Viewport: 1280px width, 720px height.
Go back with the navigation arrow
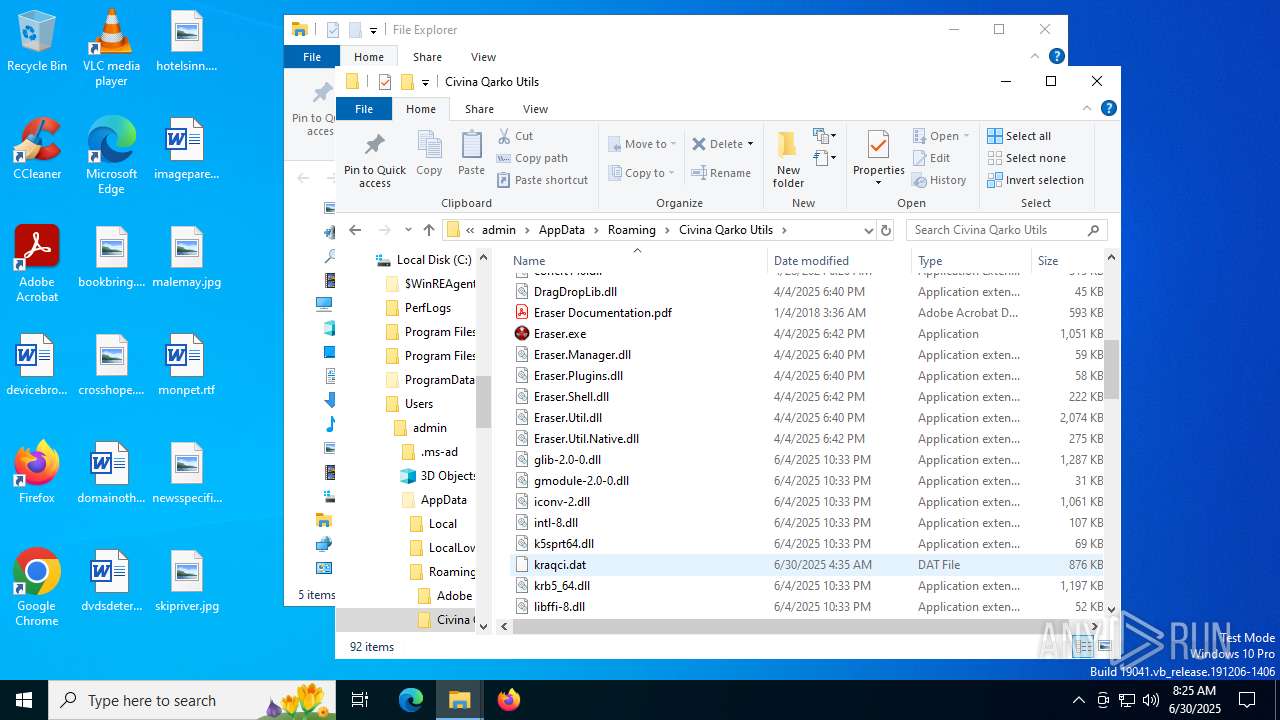[355, 230]
